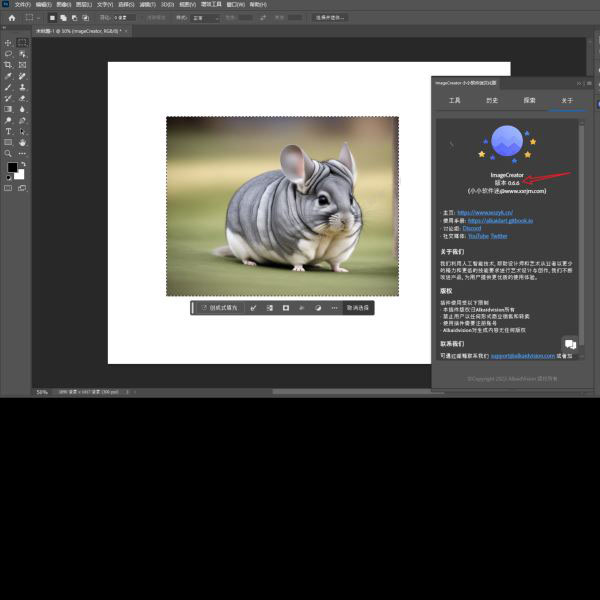Open the 增效工具 menu
The image size is (600, 600).
pyautogui.click(x=211, y=5)
